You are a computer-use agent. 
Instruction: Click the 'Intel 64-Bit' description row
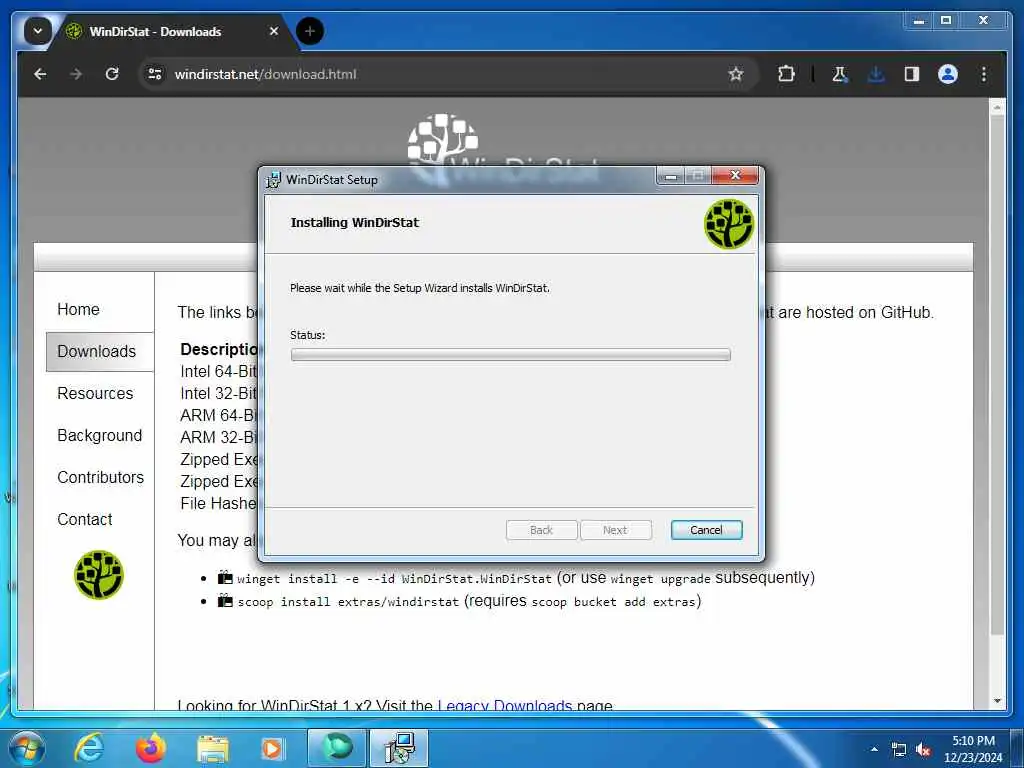[x=219, y=372]
